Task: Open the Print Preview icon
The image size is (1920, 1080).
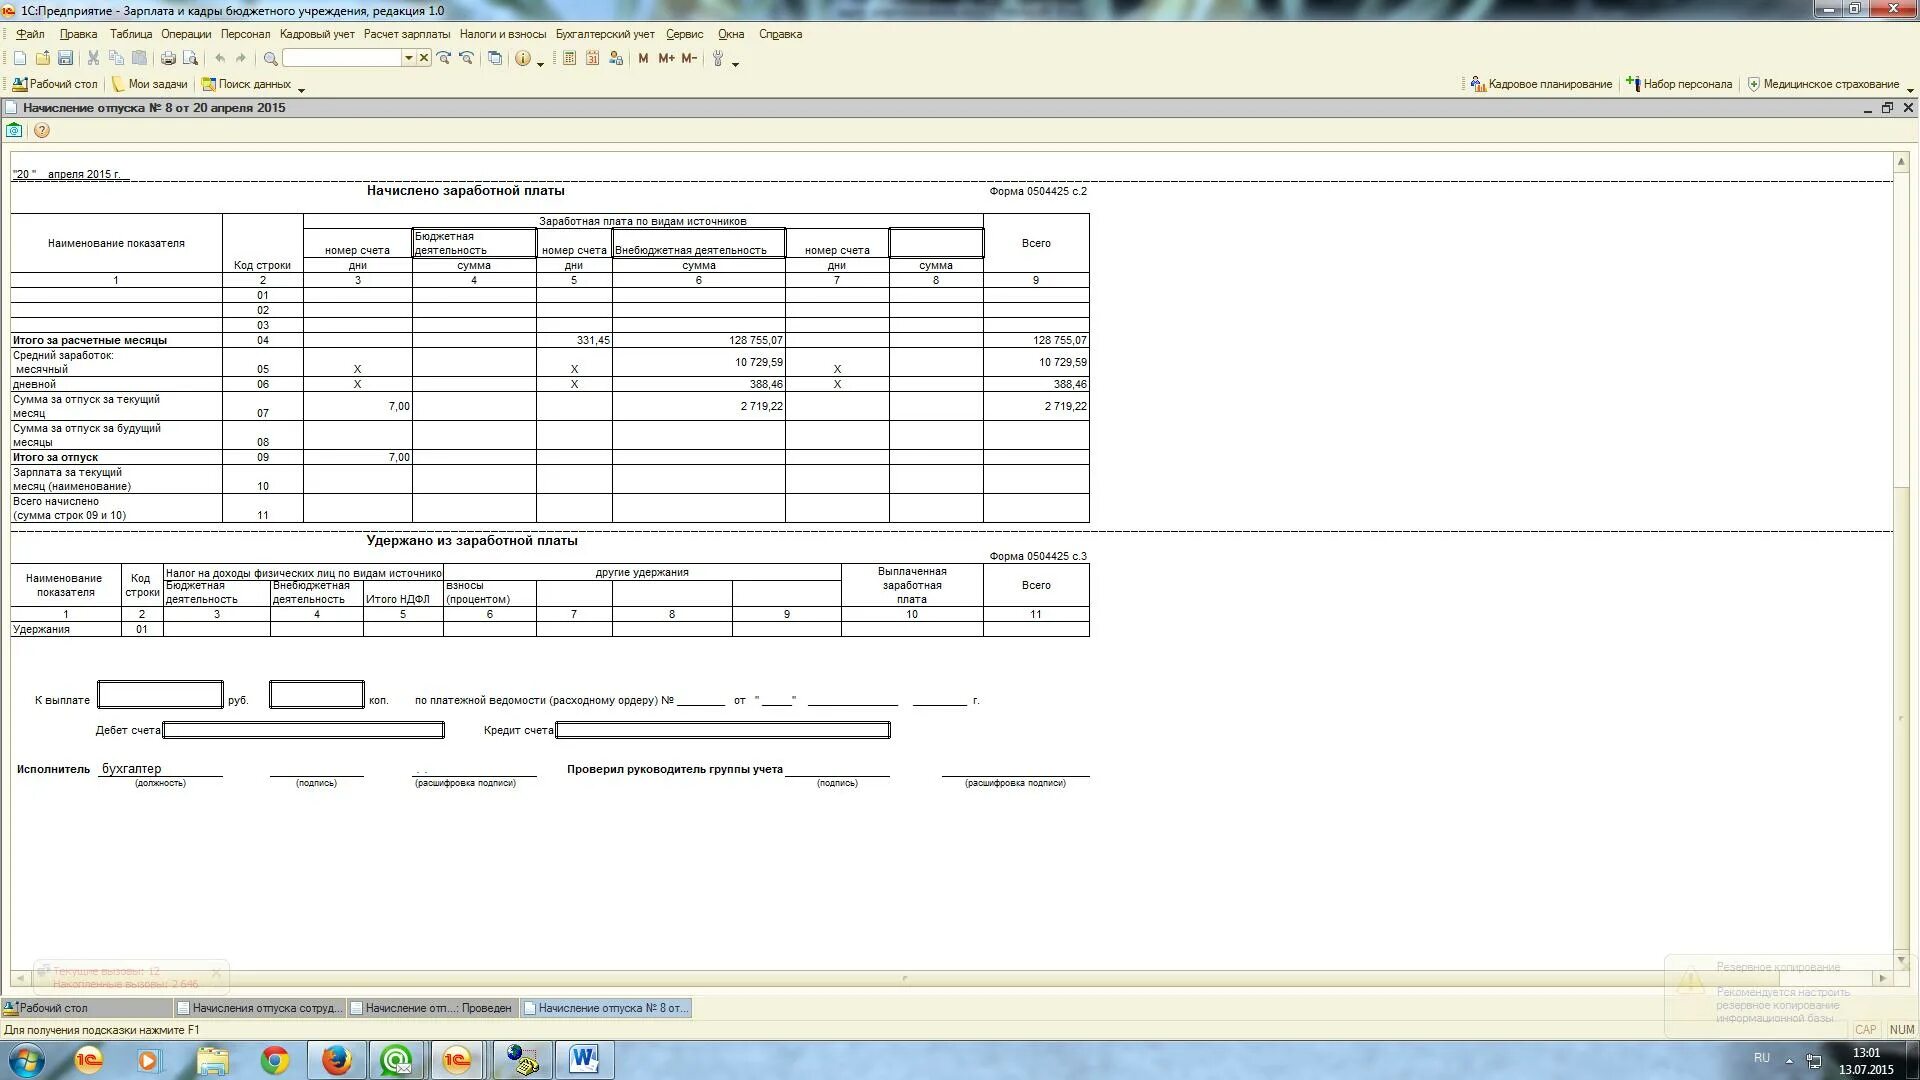Action: tap(190, 59)
